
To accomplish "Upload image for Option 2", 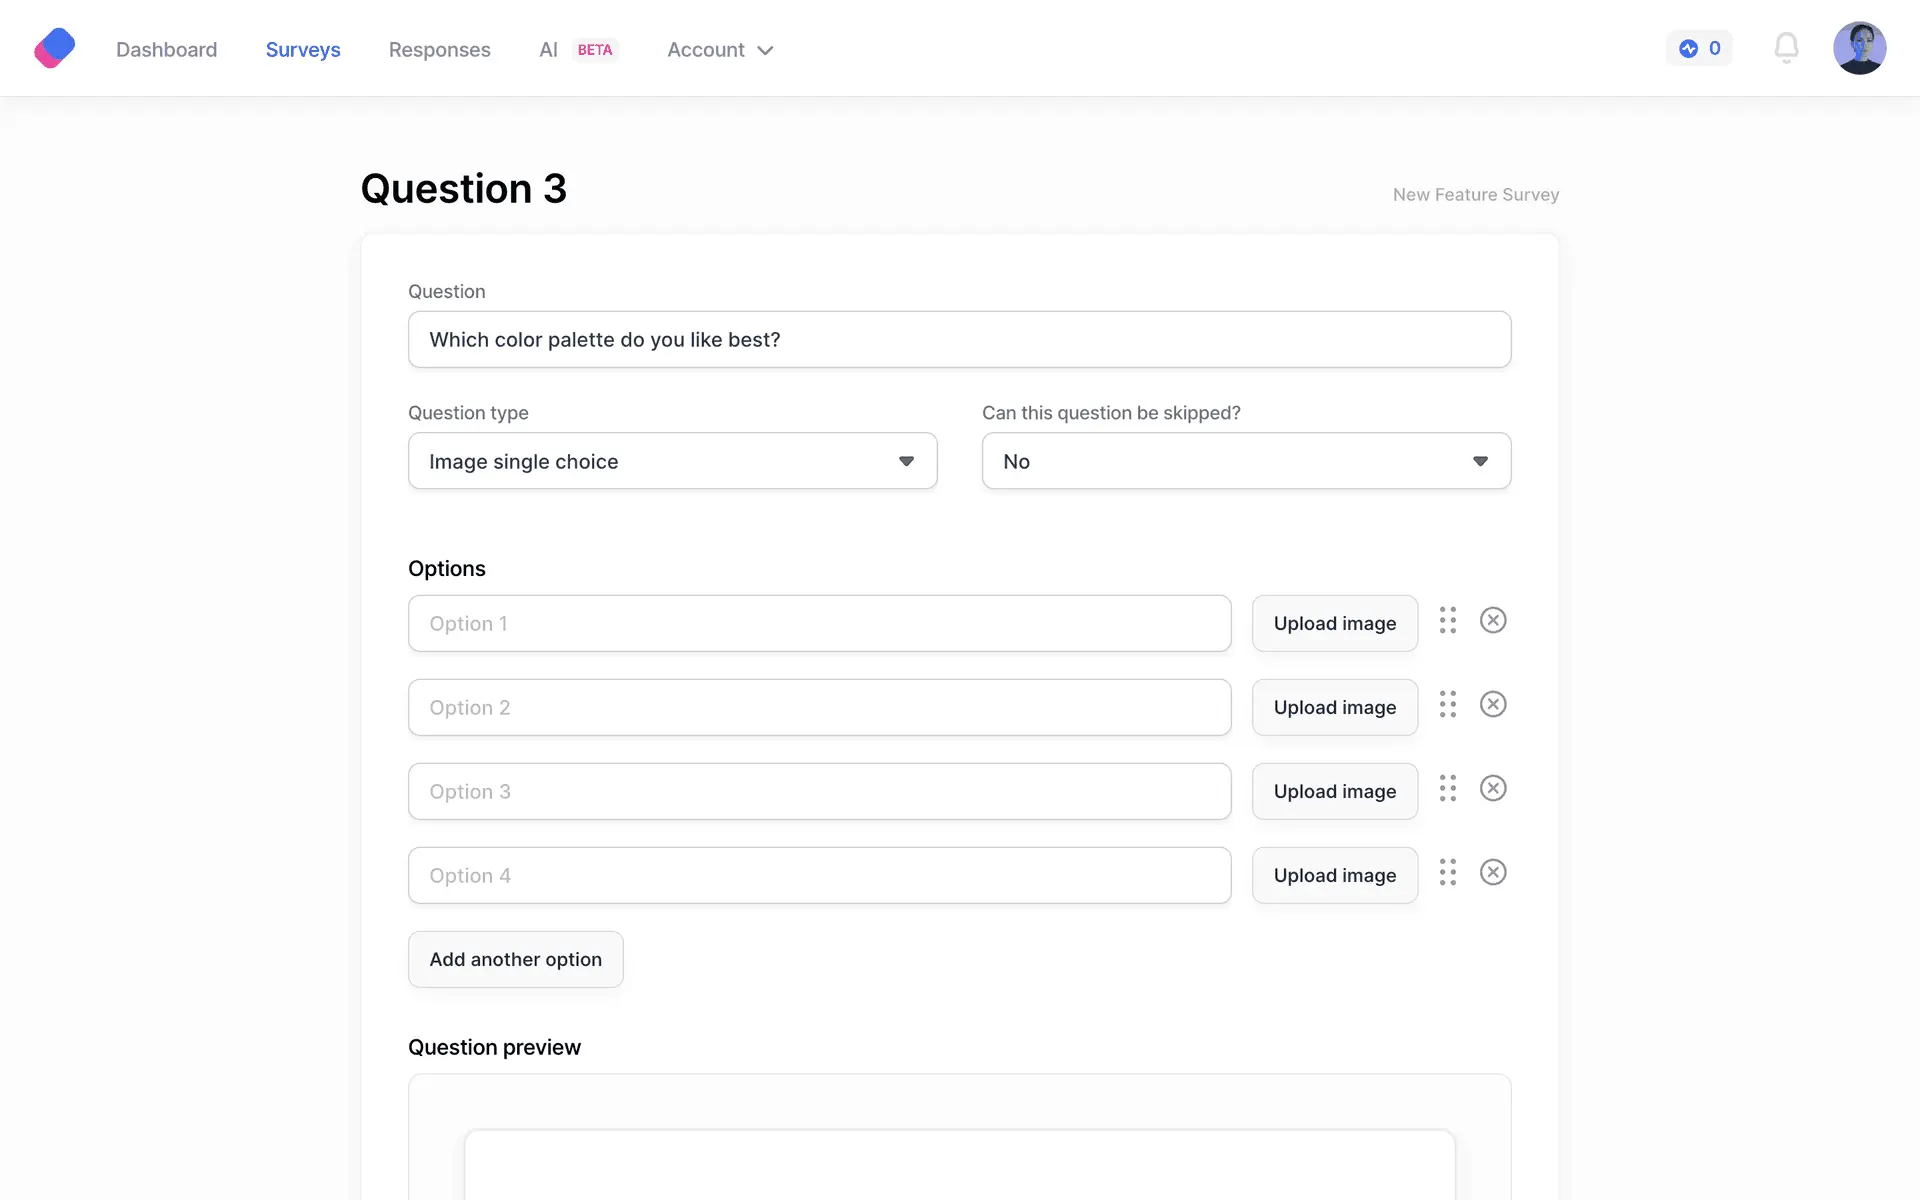I will click(x=1334, y=708).
